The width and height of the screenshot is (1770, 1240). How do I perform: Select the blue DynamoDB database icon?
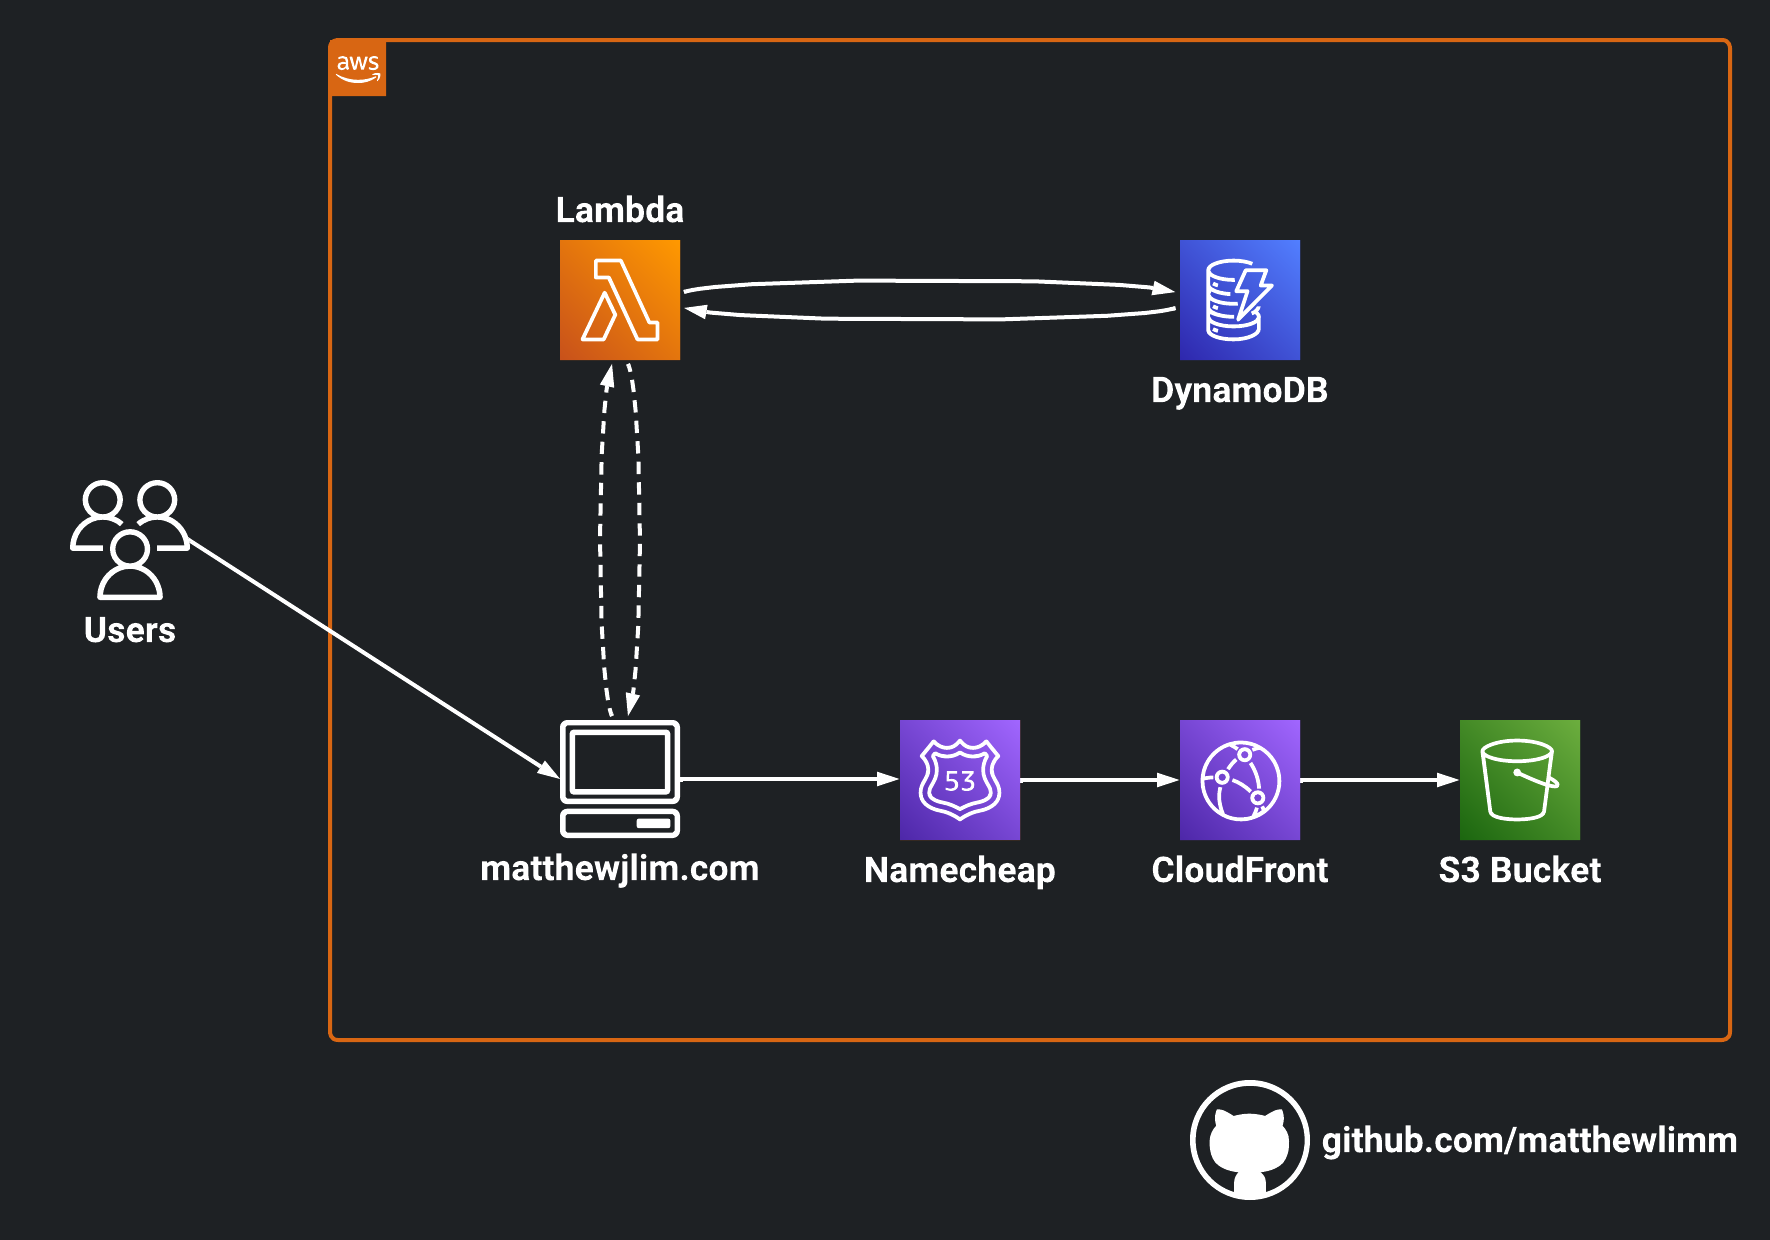[1240, 300]
